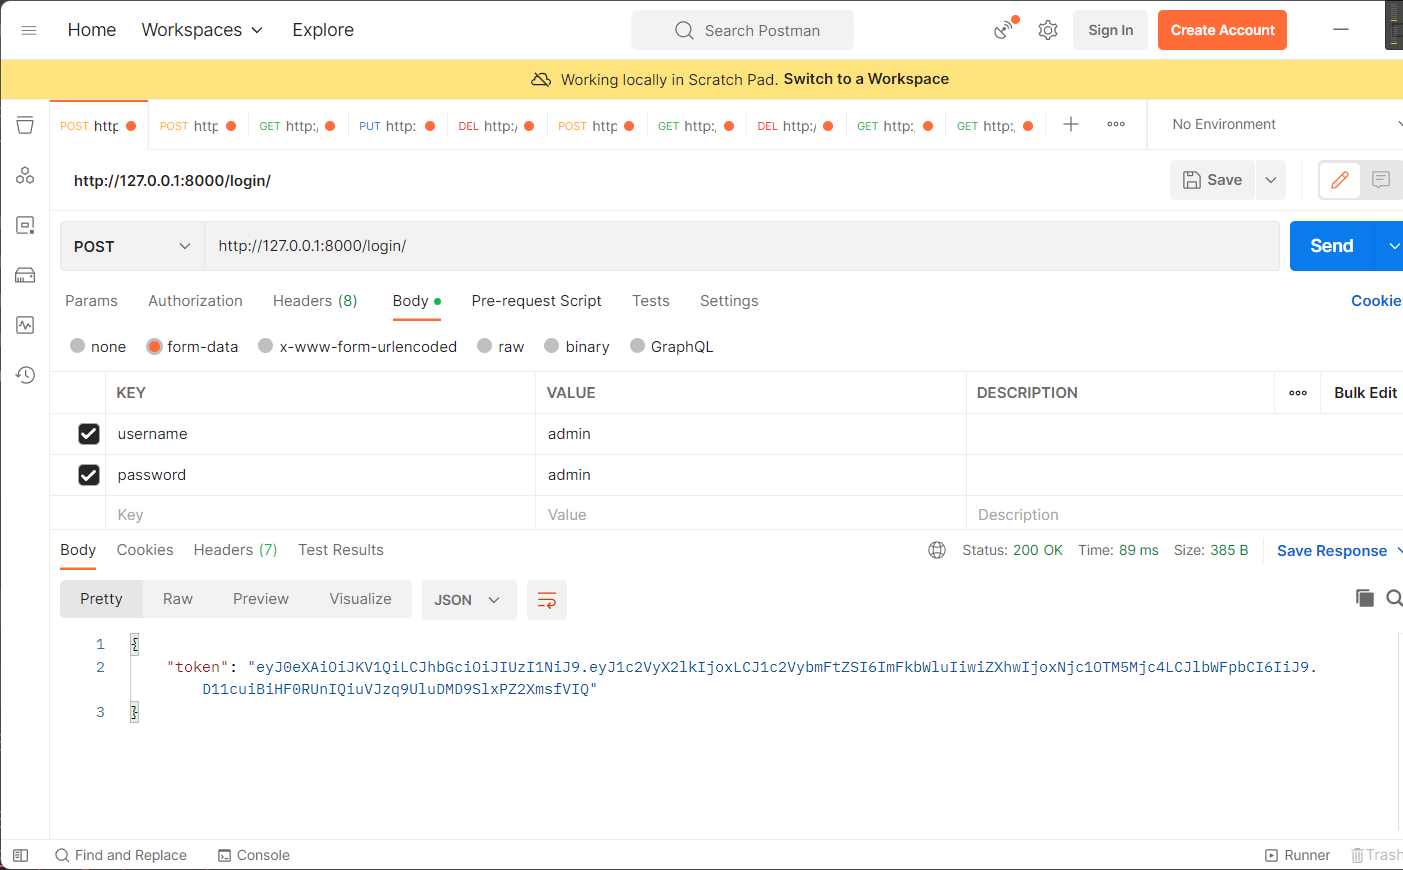Click Create Account

[x=1222, y=30]
